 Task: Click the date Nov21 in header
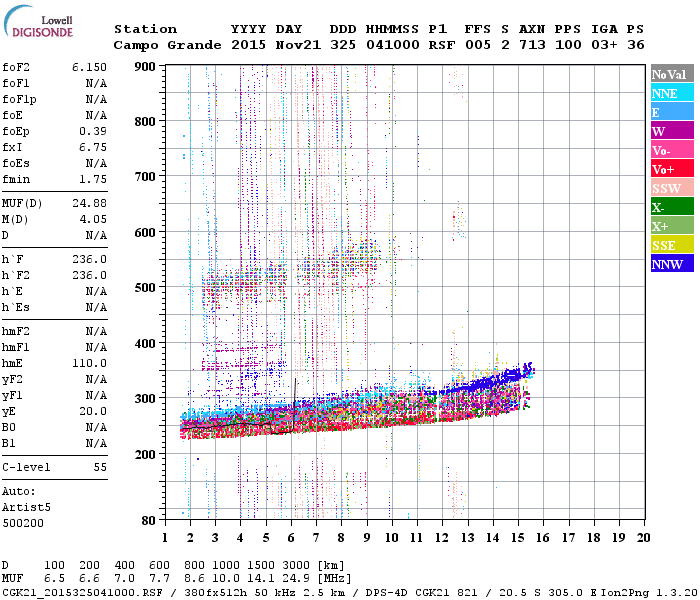click(x=298, y=45)
